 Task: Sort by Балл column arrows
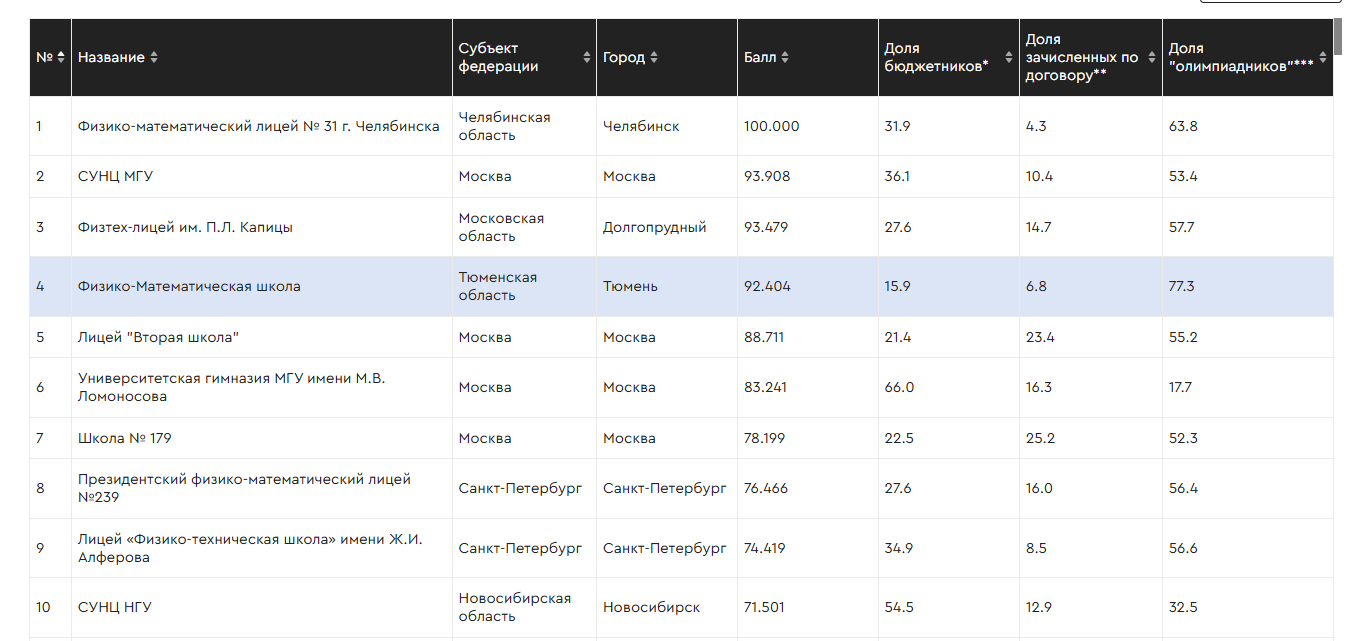[x=785, y=57]
